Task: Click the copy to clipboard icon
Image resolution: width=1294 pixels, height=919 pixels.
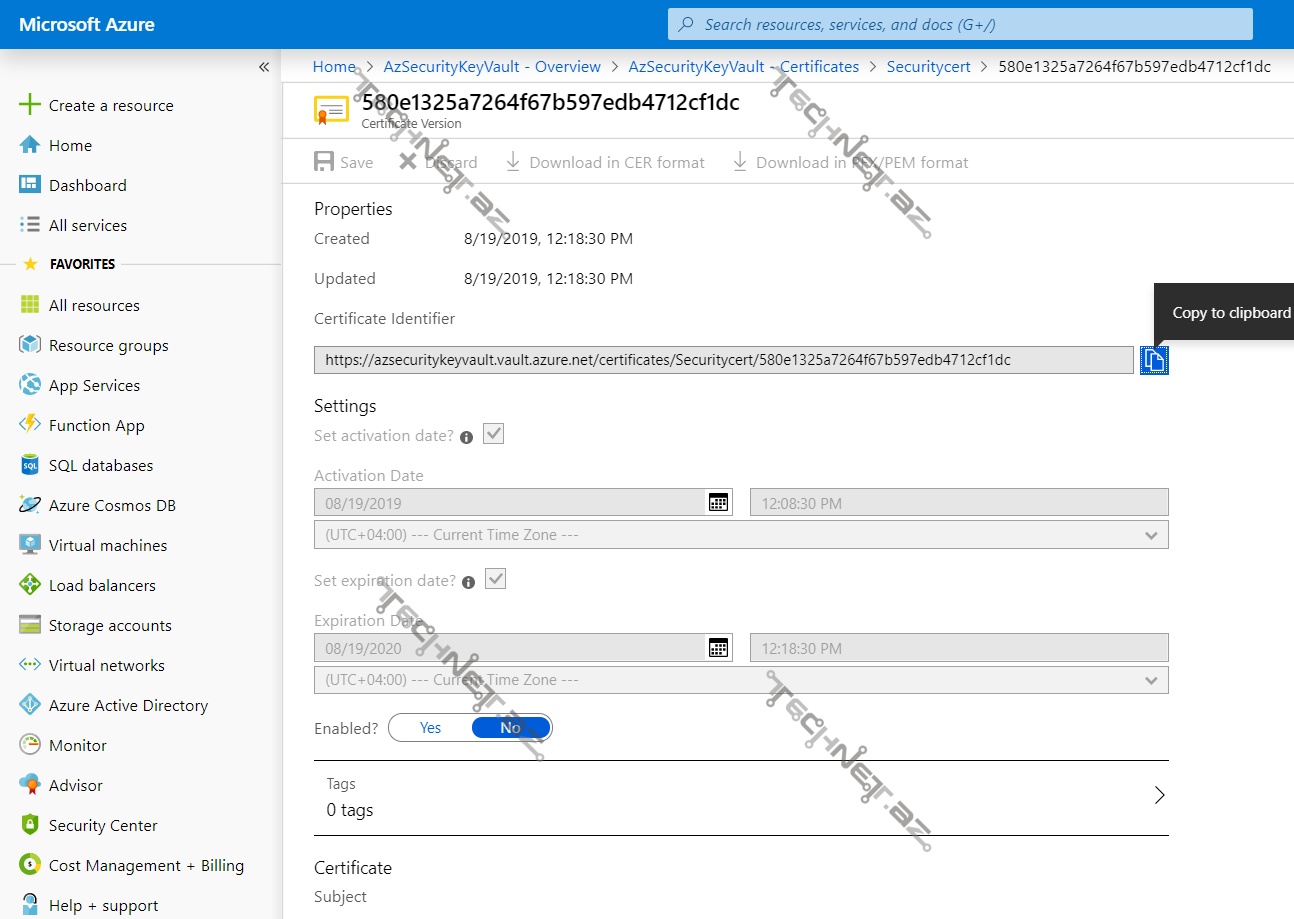Action: 1154,360
